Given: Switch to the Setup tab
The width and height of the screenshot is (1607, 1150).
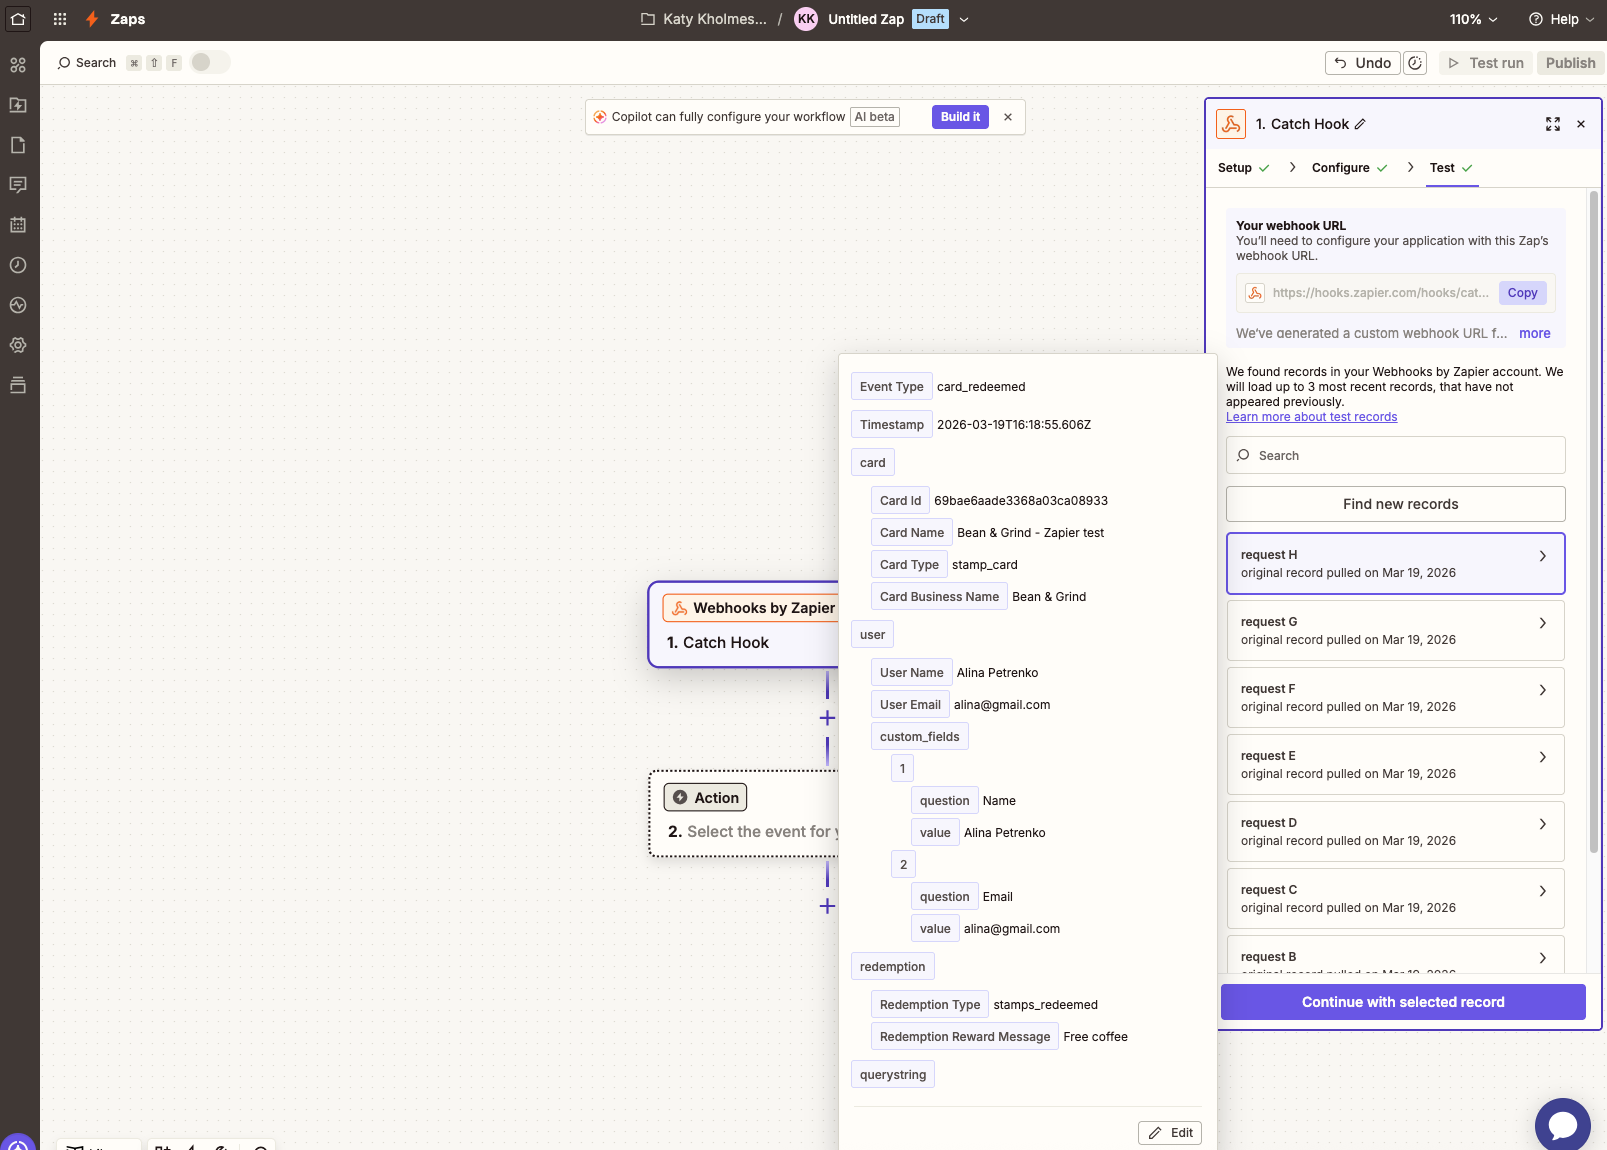Looking at the screenshot, I should [x=1243, y=168].
